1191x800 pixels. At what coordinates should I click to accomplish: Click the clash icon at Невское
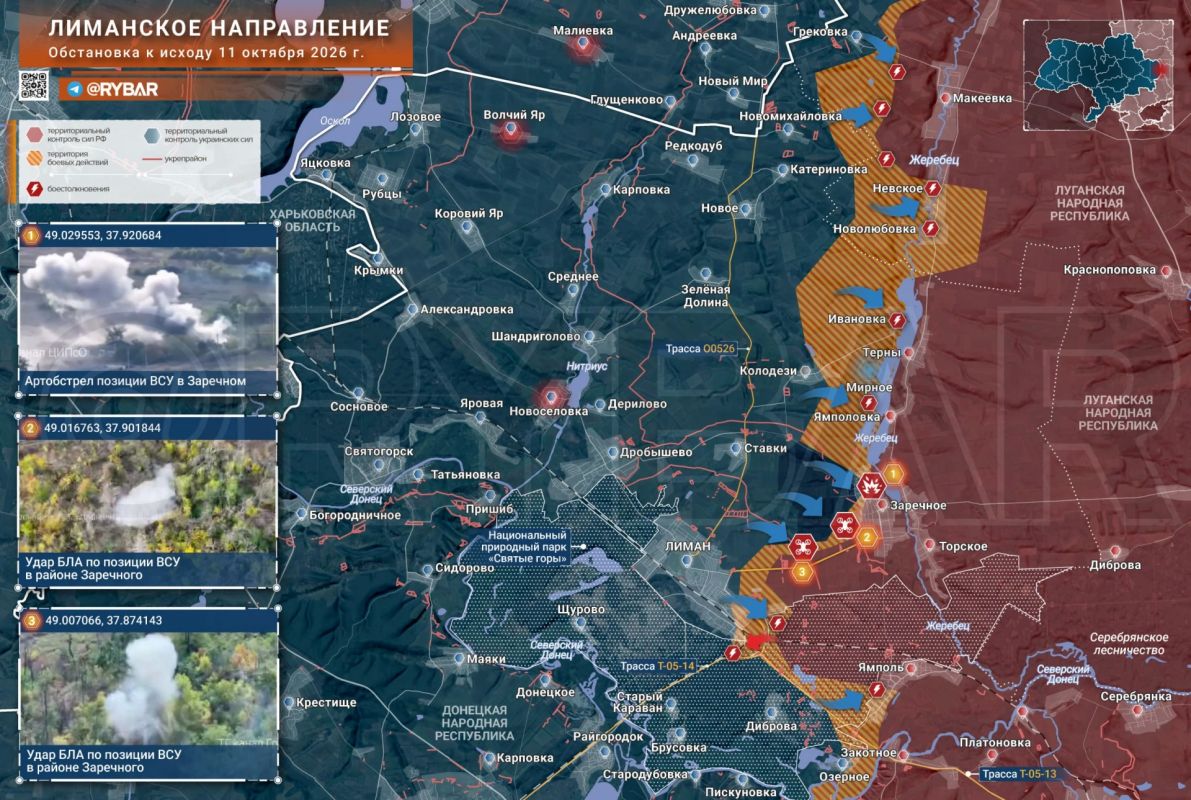[933, 188]
